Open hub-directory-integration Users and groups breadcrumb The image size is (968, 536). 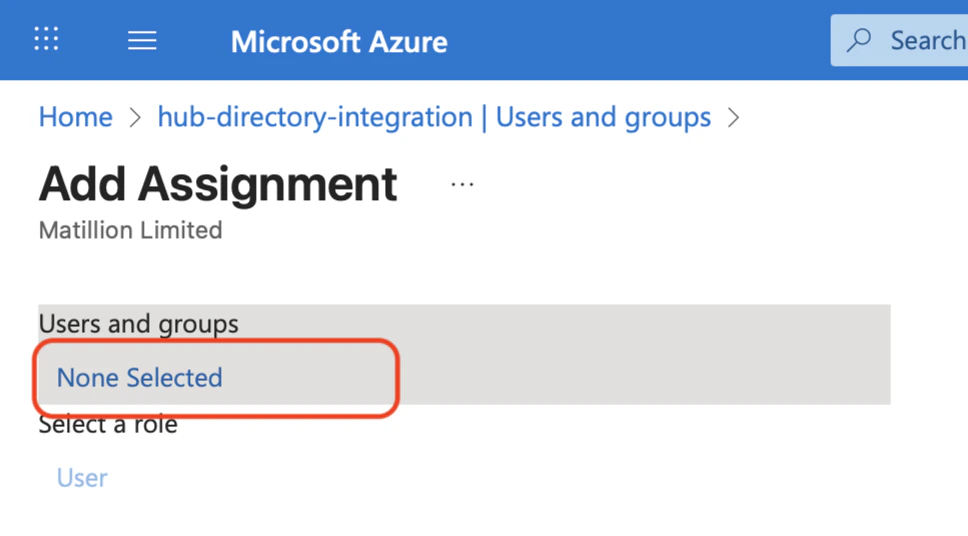tap(434, 117)
